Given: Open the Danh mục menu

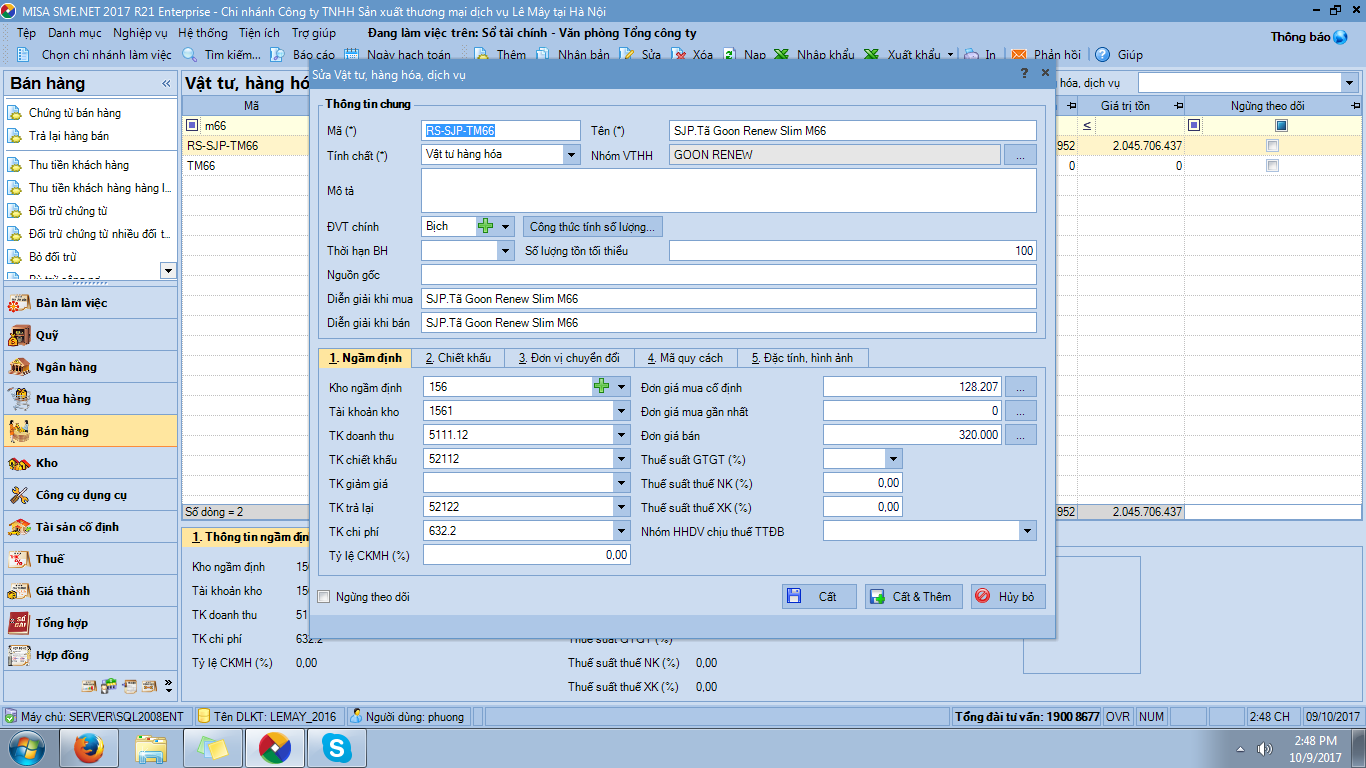Looking at the screenshot, I should click(x=75, y=33).
